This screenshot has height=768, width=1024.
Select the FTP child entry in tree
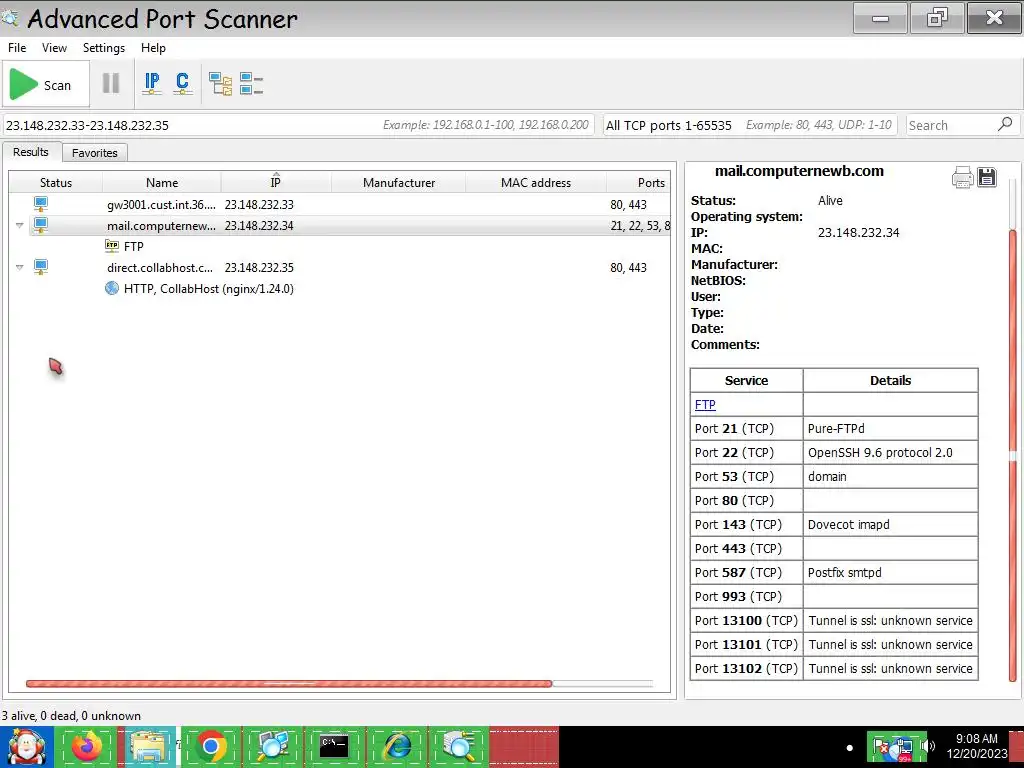(x=133, y=246)
